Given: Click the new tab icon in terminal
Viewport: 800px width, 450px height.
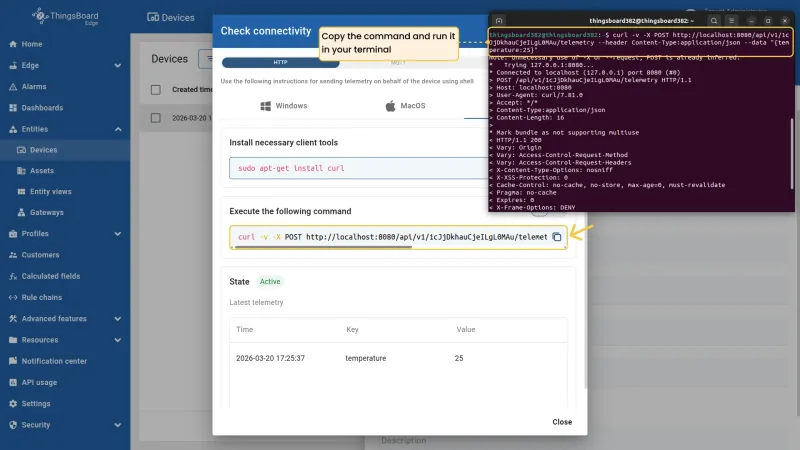Looking at the screenshot, I should click(x=499, y=21).
